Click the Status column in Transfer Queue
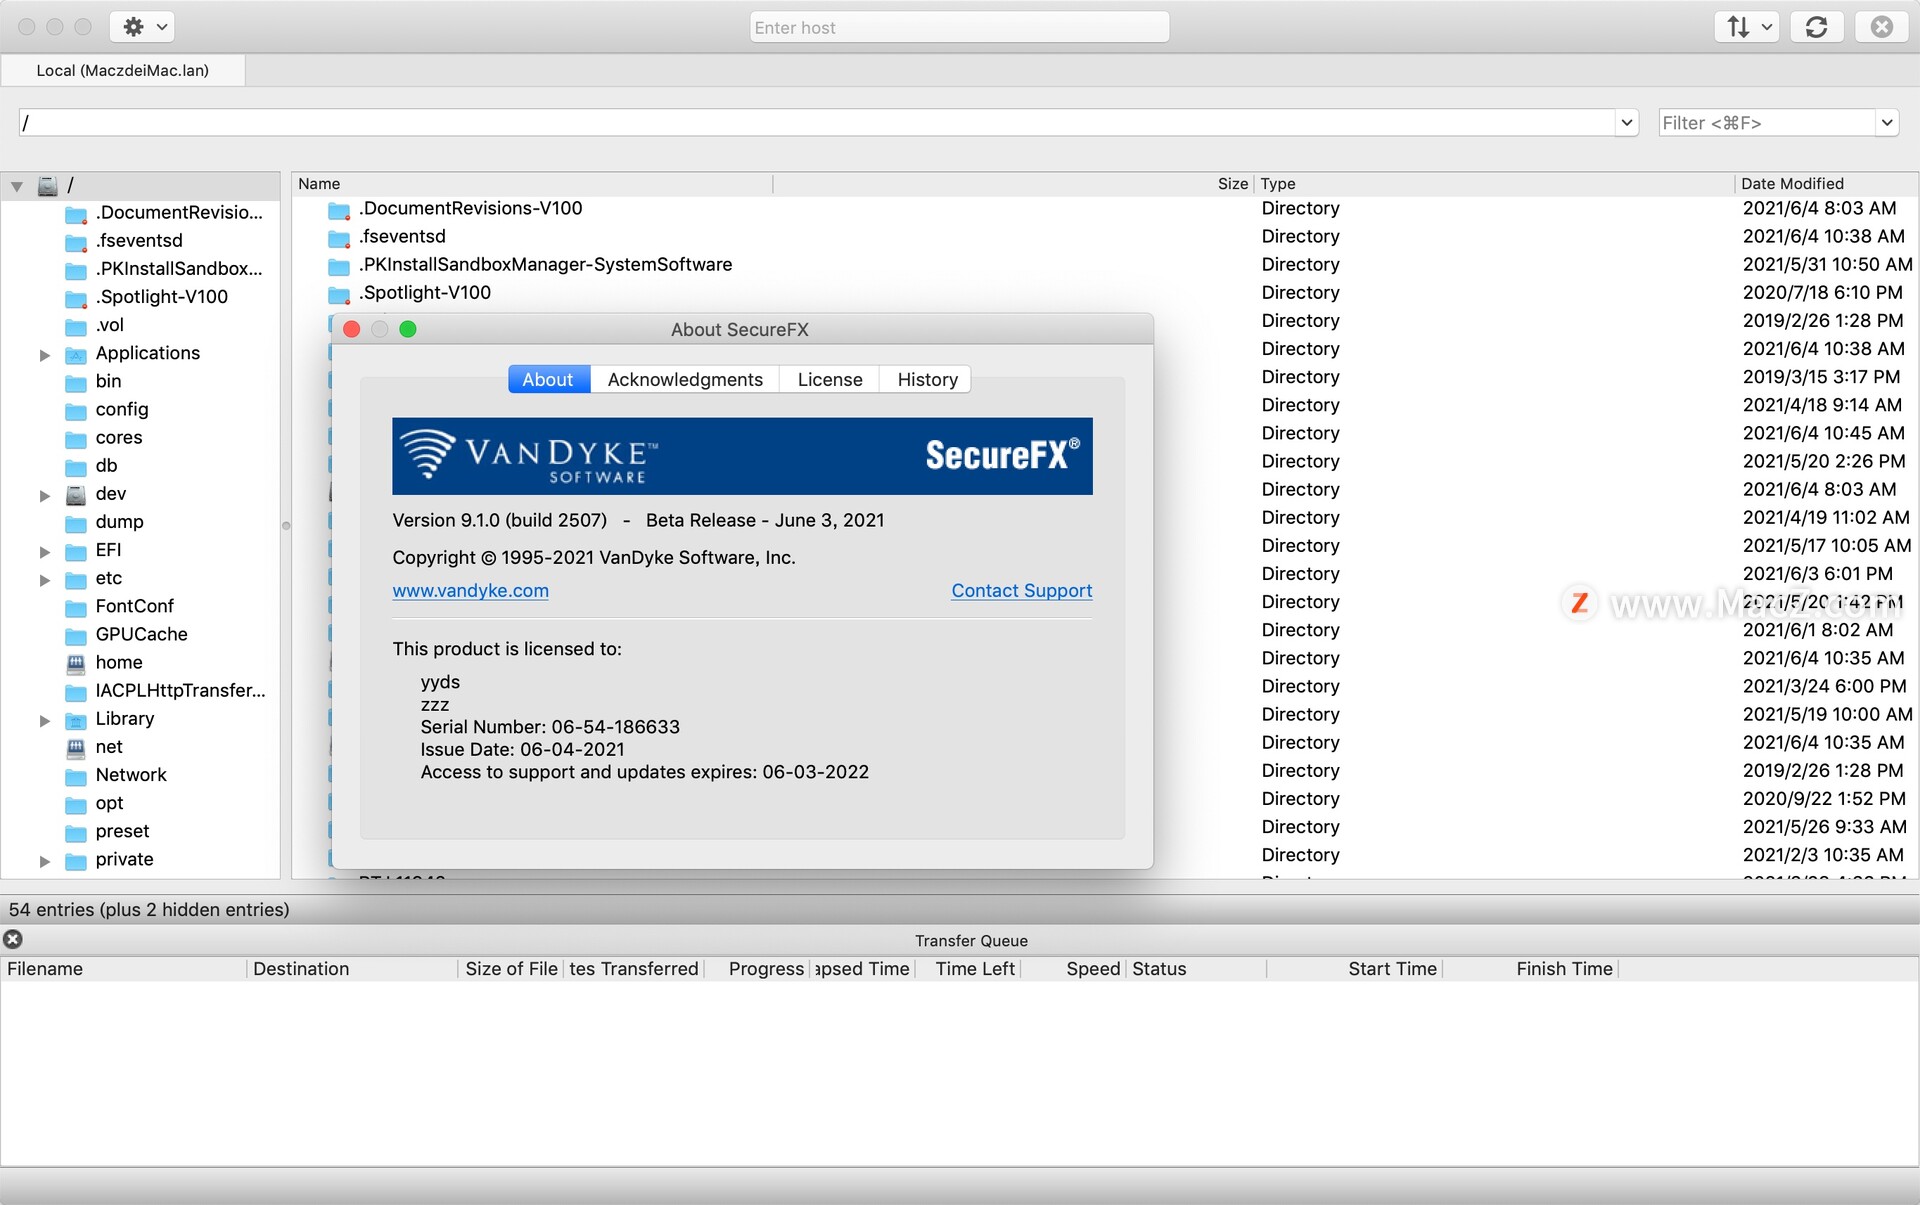 point(1196,968)
